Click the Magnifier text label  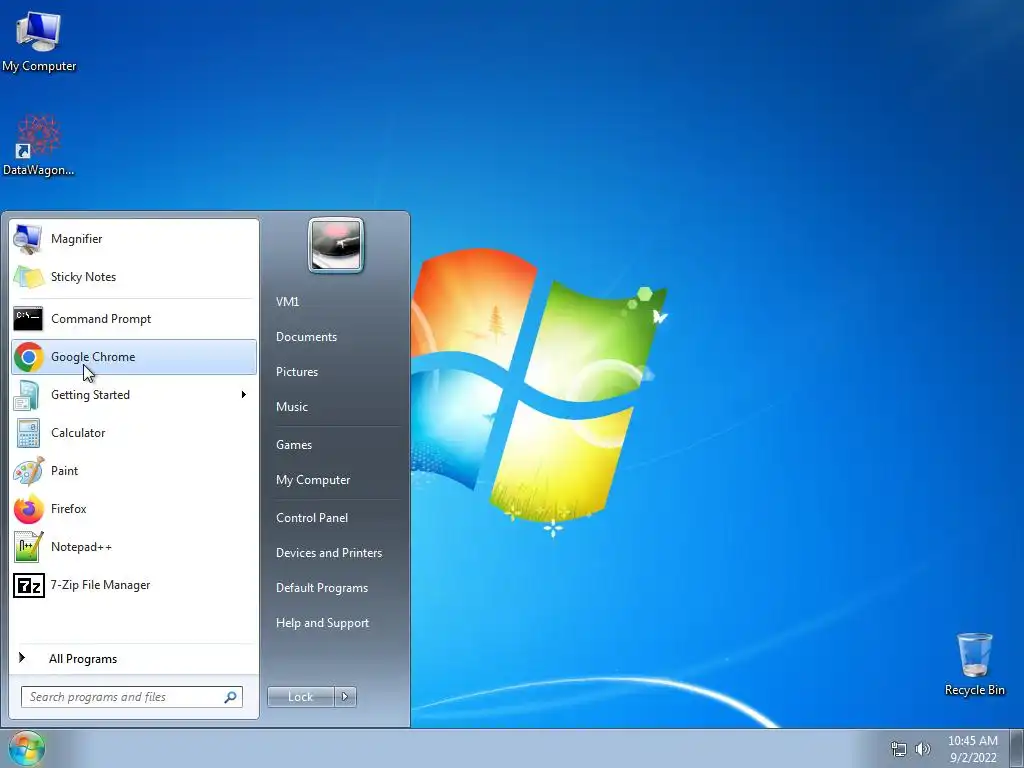click(76, 239)
